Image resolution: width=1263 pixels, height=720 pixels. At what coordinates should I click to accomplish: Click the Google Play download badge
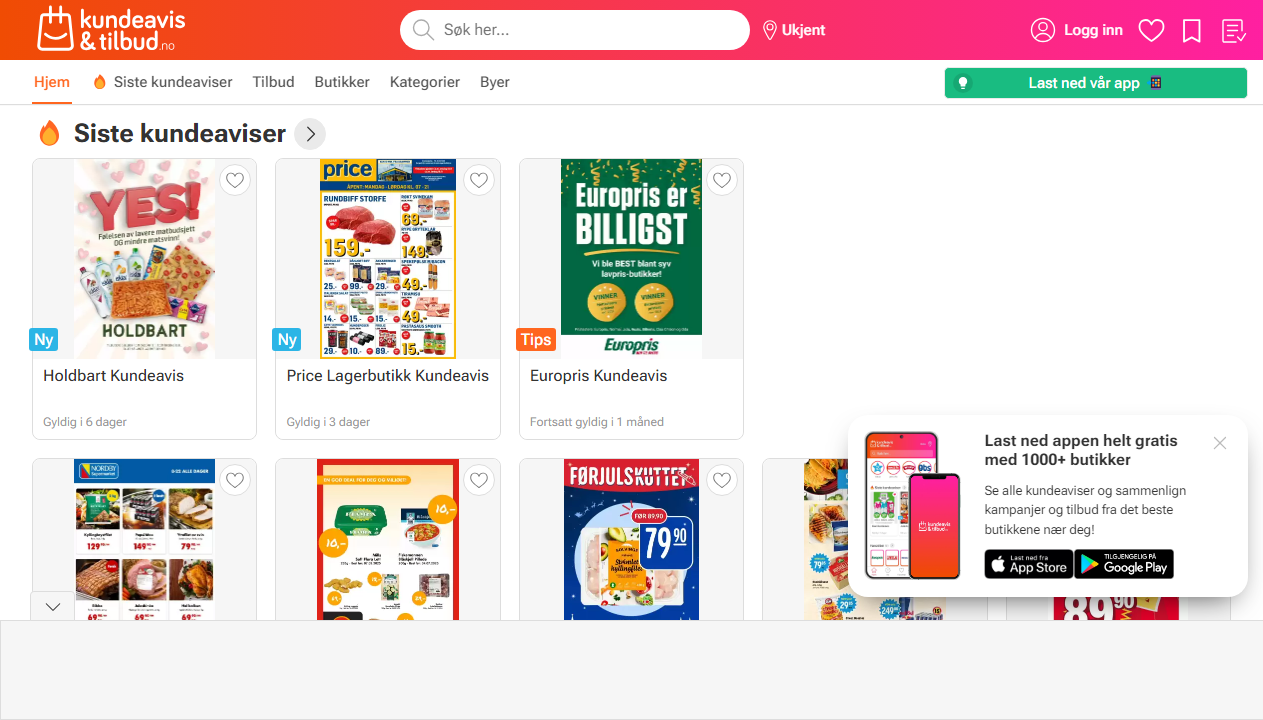point(1124,564)
